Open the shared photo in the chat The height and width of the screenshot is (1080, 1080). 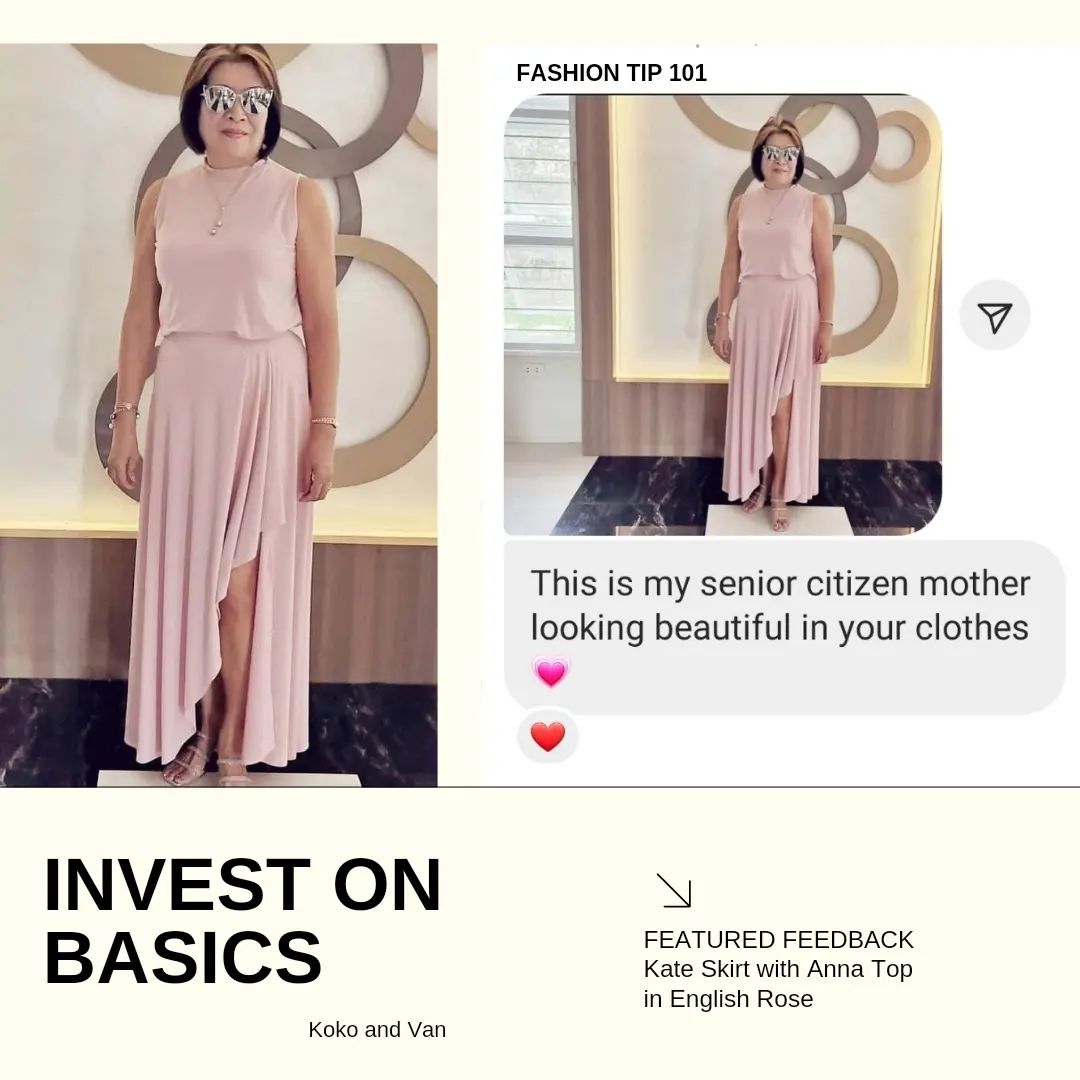click(x=722, y=315)
